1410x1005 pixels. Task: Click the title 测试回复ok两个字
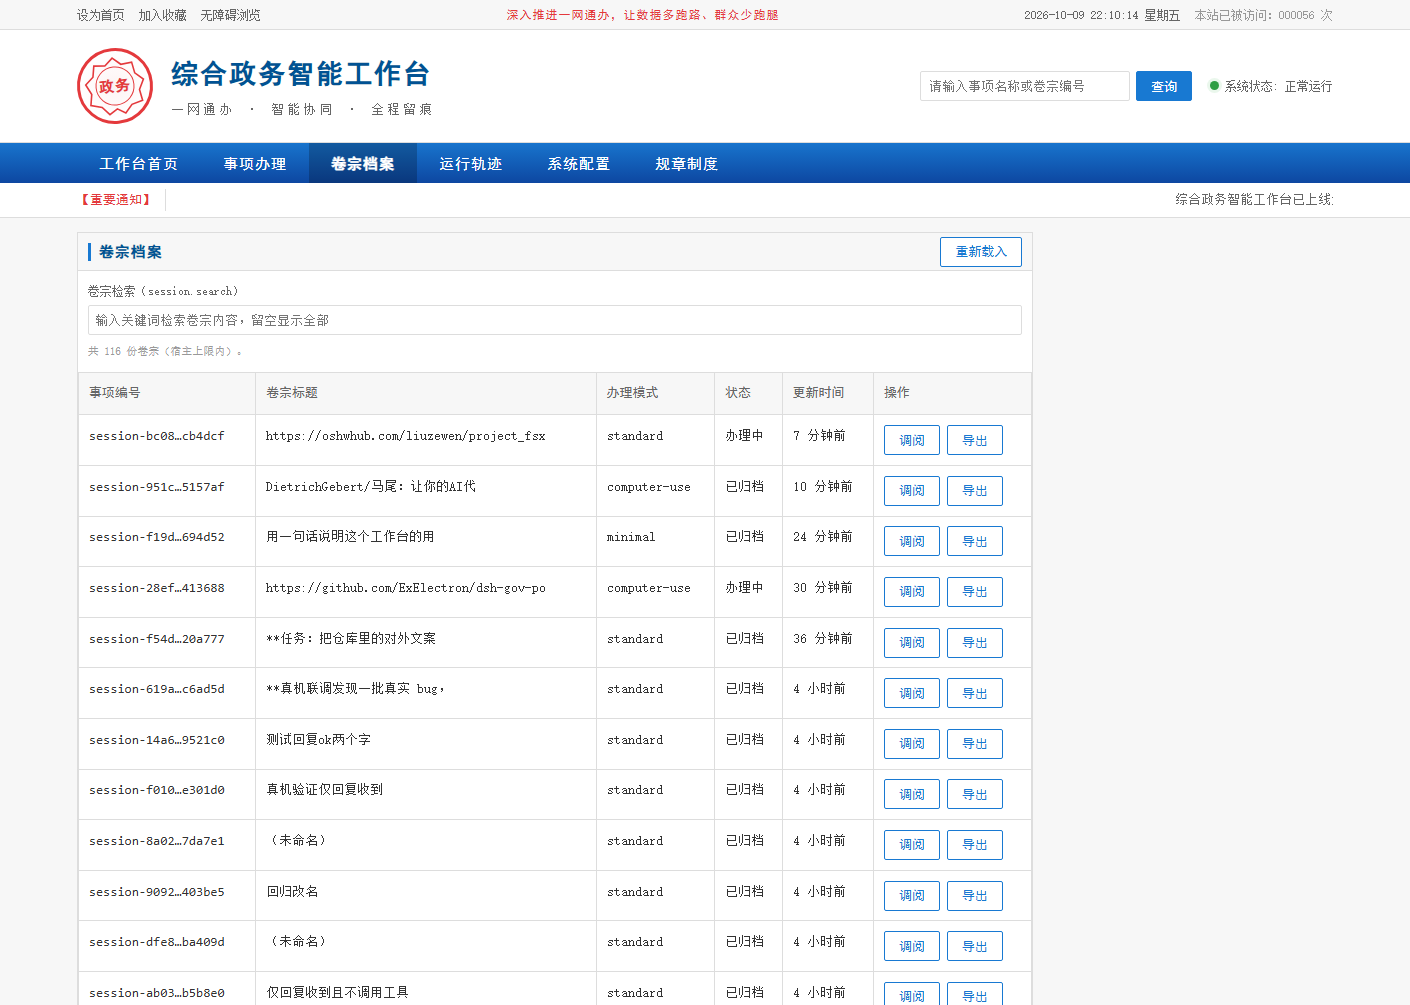pos(318,740)
